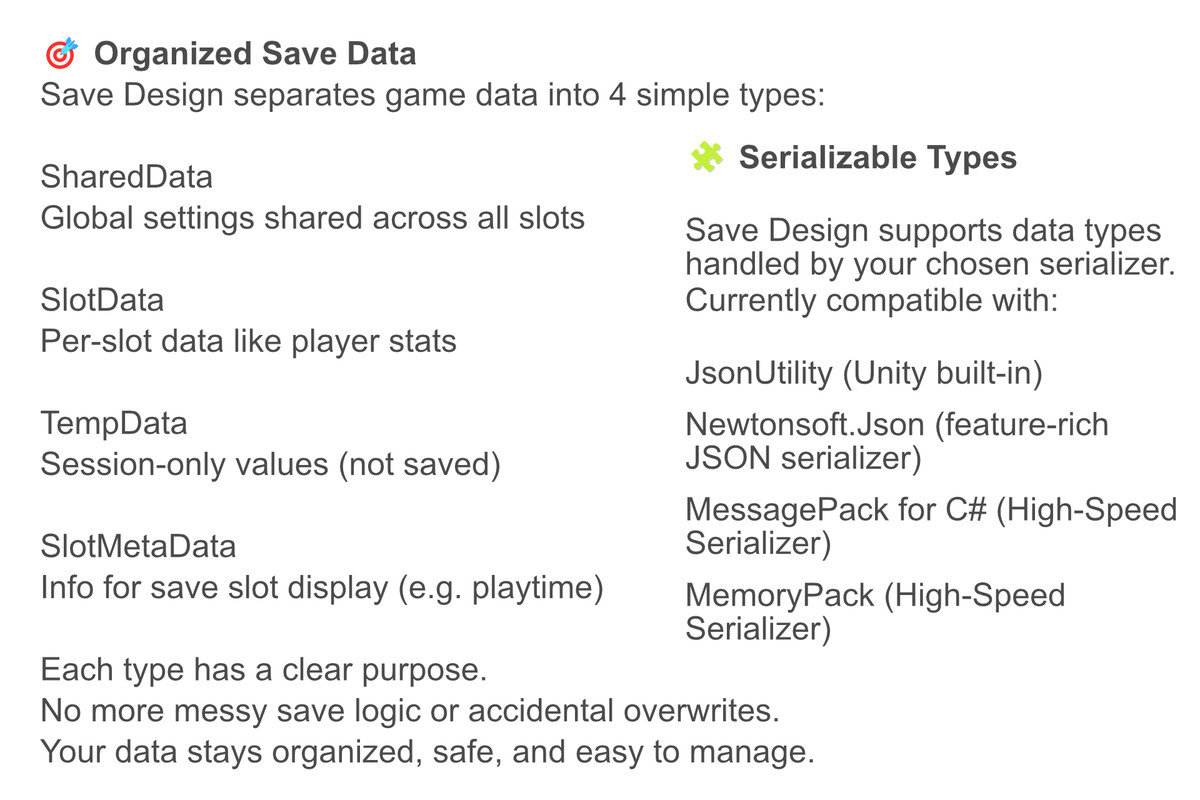1200x800 pixels.
Task: Select the SlotMetaData type name
Action: point(138,546)
